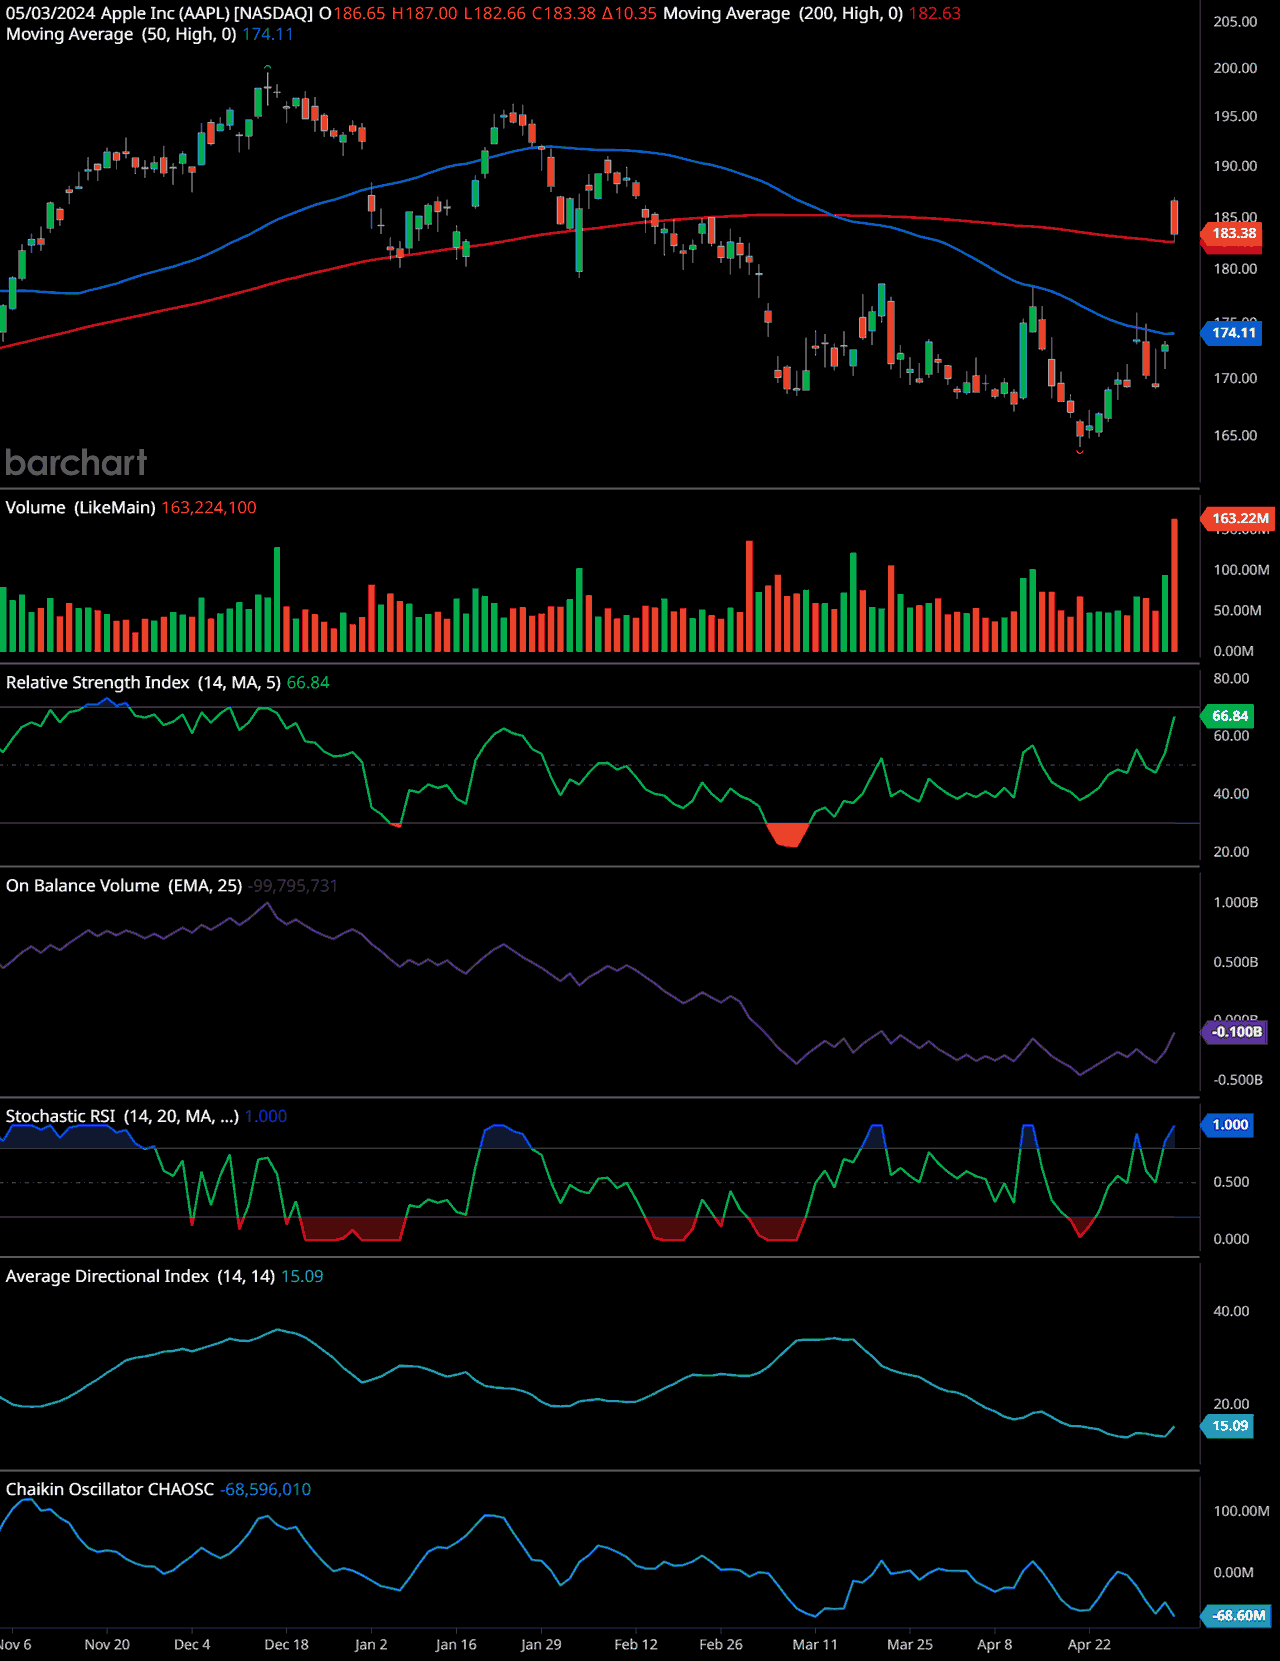Select the volume value 163,224,100
Screen dimensions: 1280x1661
(x=209, y=508)
